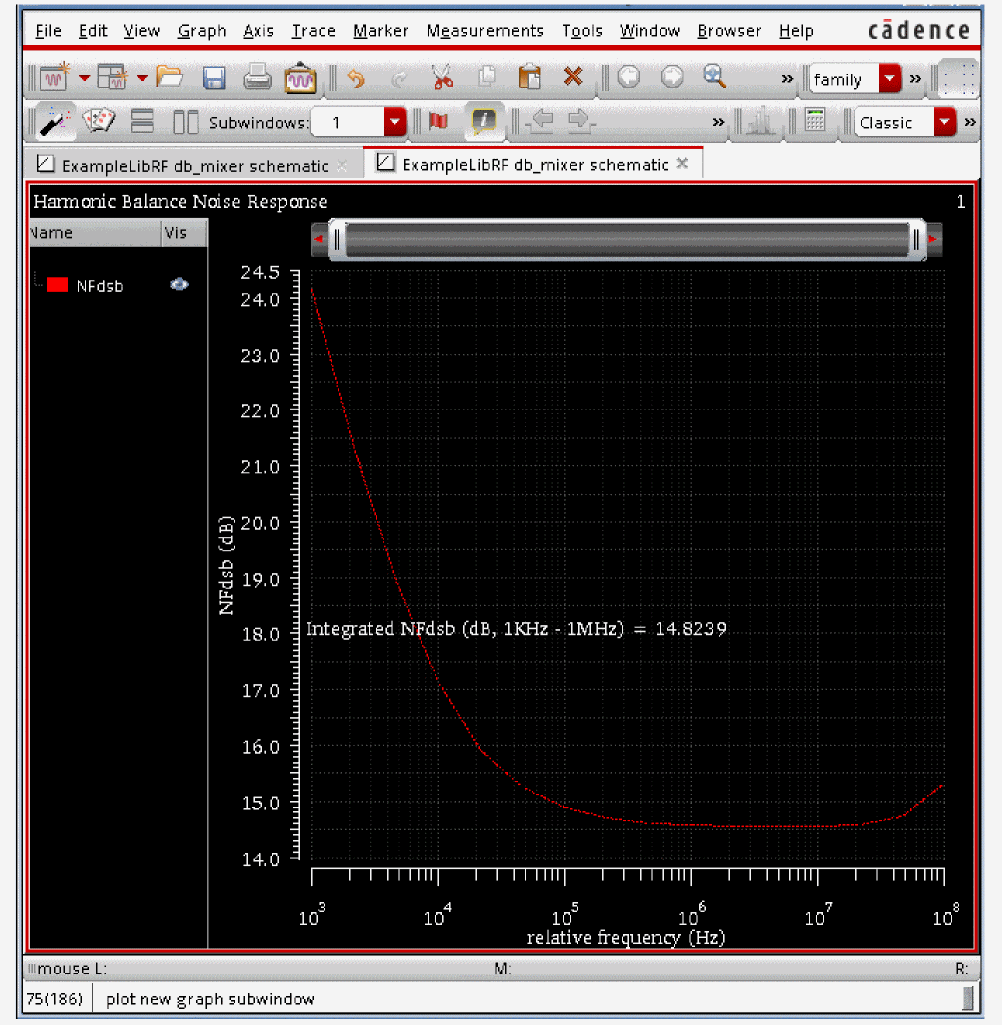
Task: Open the Marker menu
Action: pos(381,31)
